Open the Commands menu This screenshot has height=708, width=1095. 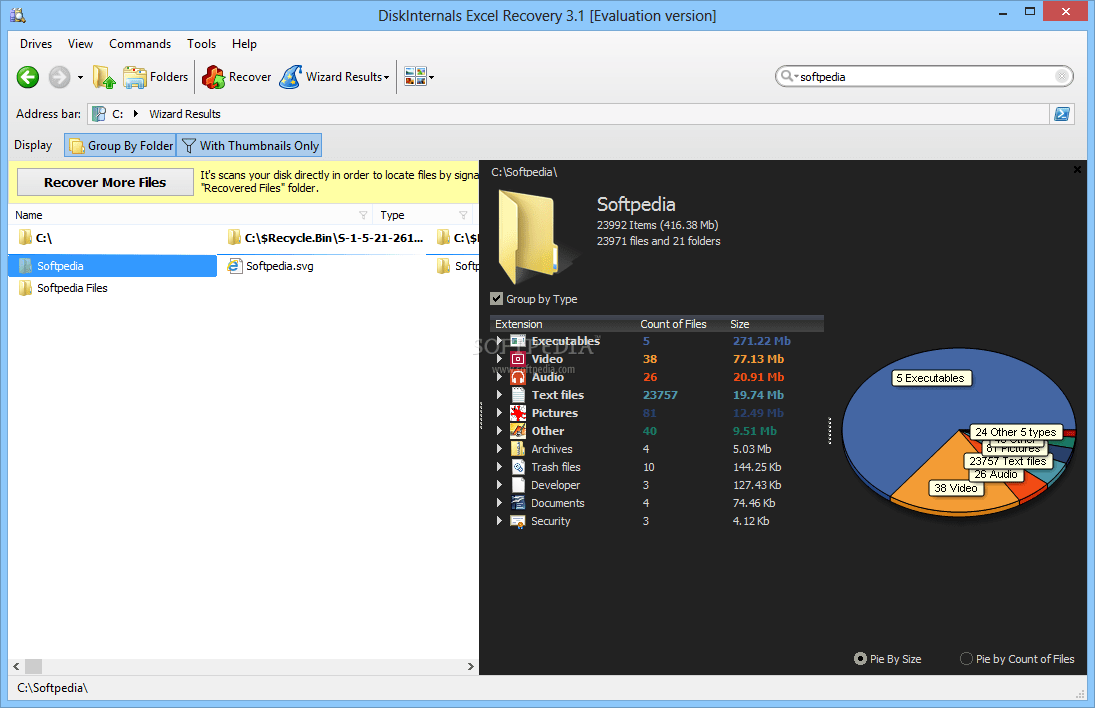[x=139, y=43]
